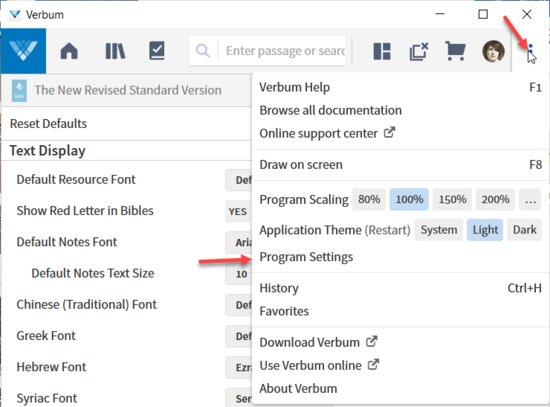This screenshot has height=407, width=550.
Task: Click the three-dot more menu icon
Action: [x=530, y=51]
